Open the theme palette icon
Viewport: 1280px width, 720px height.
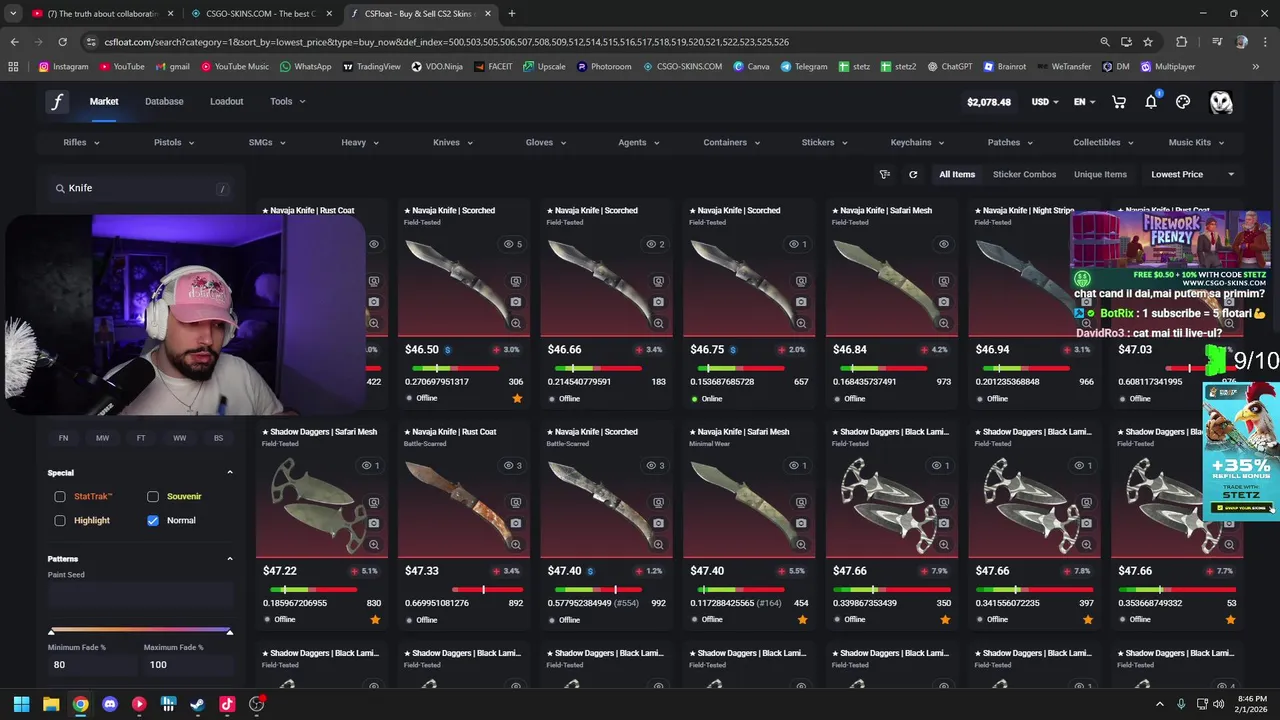click(1183, 102)
